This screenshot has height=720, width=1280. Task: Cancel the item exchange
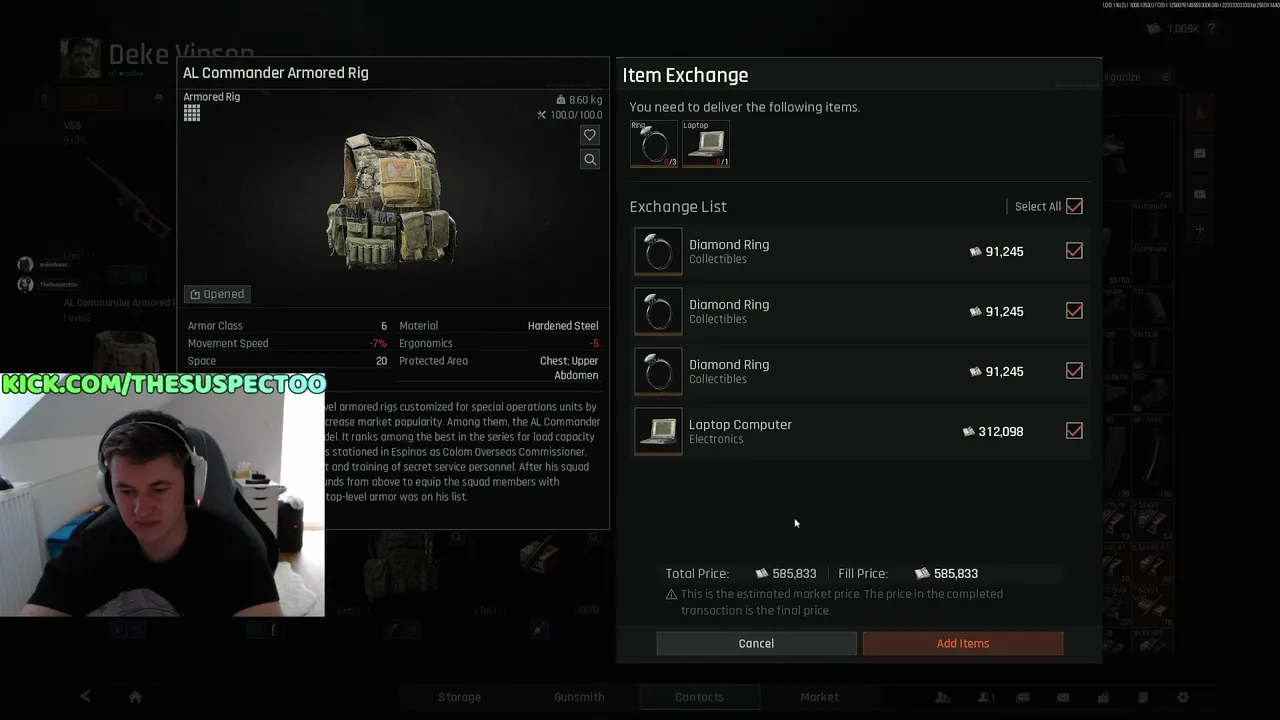[756, 643]
